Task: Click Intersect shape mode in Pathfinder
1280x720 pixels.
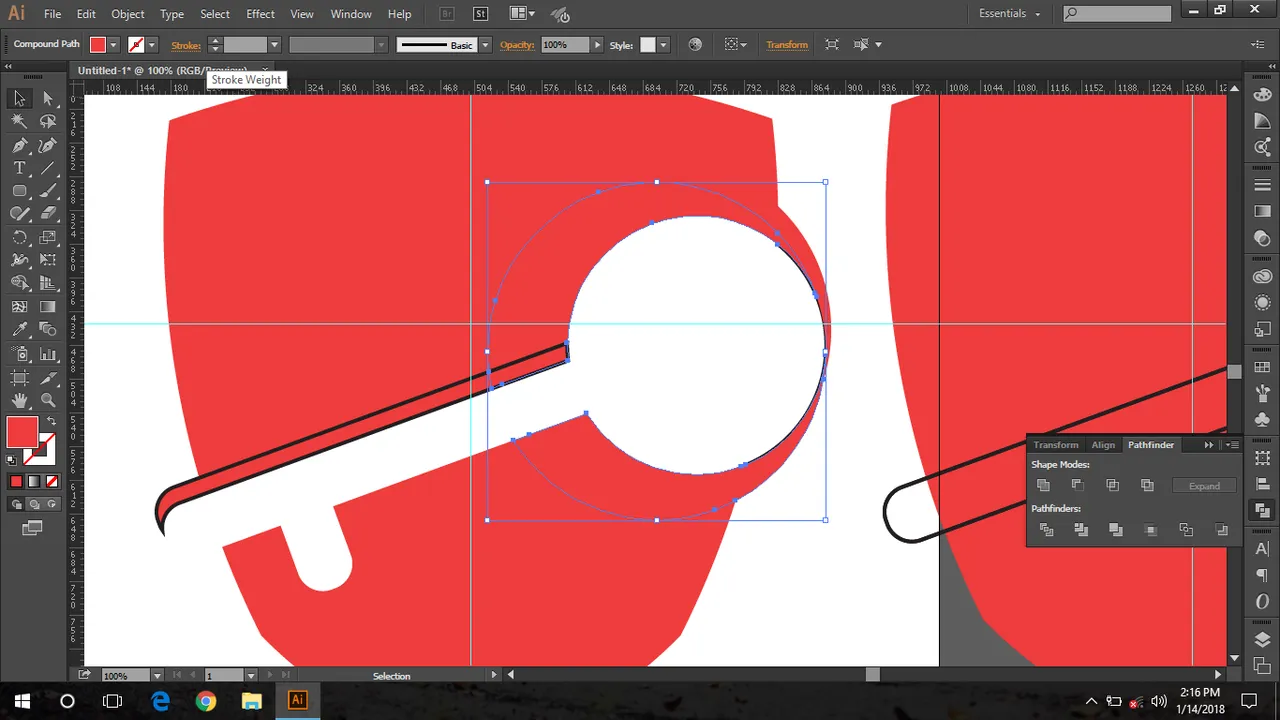Action: point(1113,485)
